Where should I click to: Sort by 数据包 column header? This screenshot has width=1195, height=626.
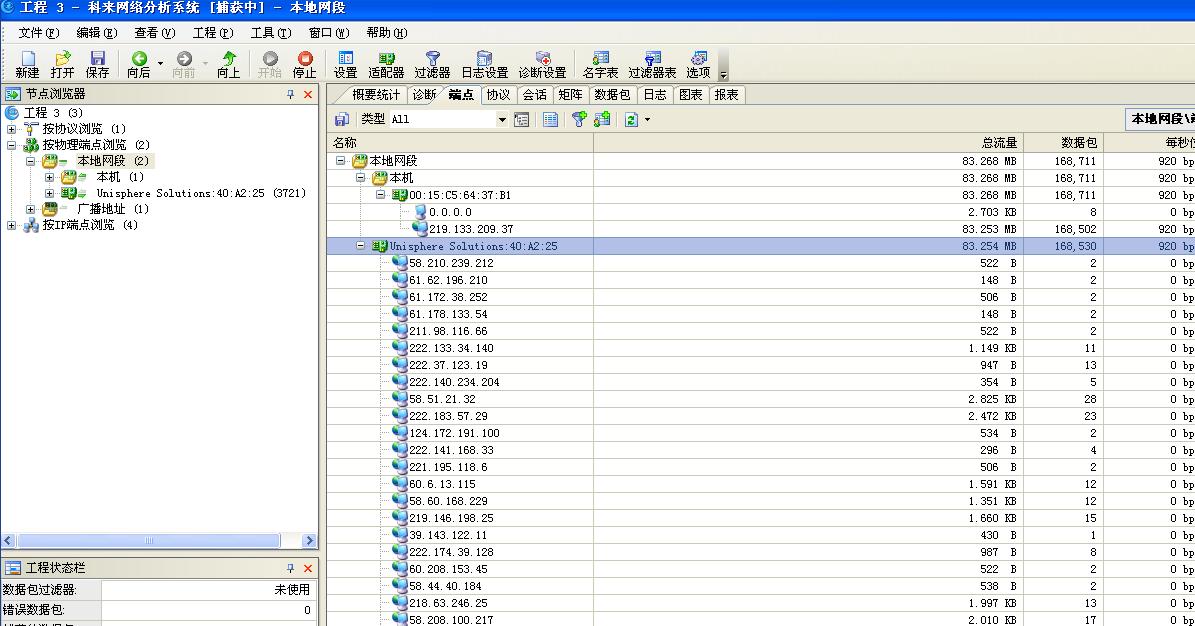click(x=1078, y=143)
